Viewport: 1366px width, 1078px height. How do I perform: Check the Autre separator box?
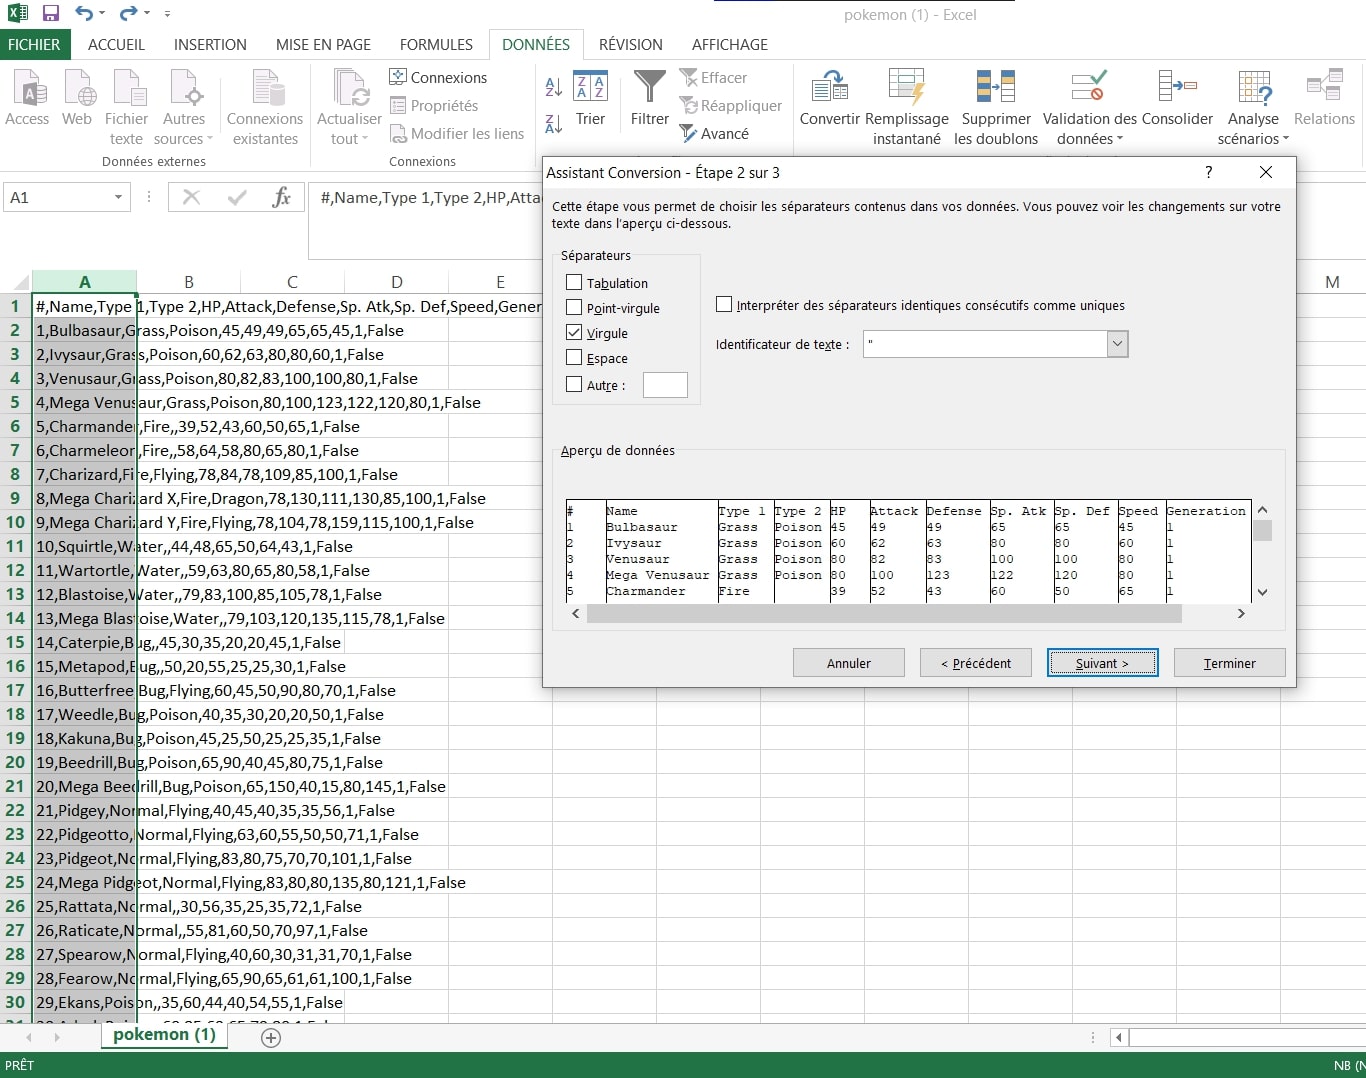(x=574, y=384)
